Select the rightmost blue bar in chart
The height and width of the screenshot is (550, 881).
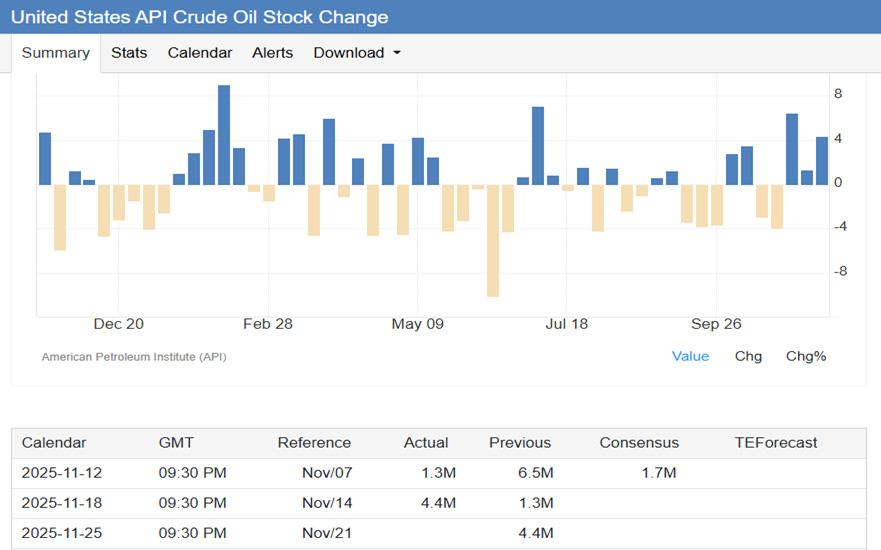[x=822, y=161]
